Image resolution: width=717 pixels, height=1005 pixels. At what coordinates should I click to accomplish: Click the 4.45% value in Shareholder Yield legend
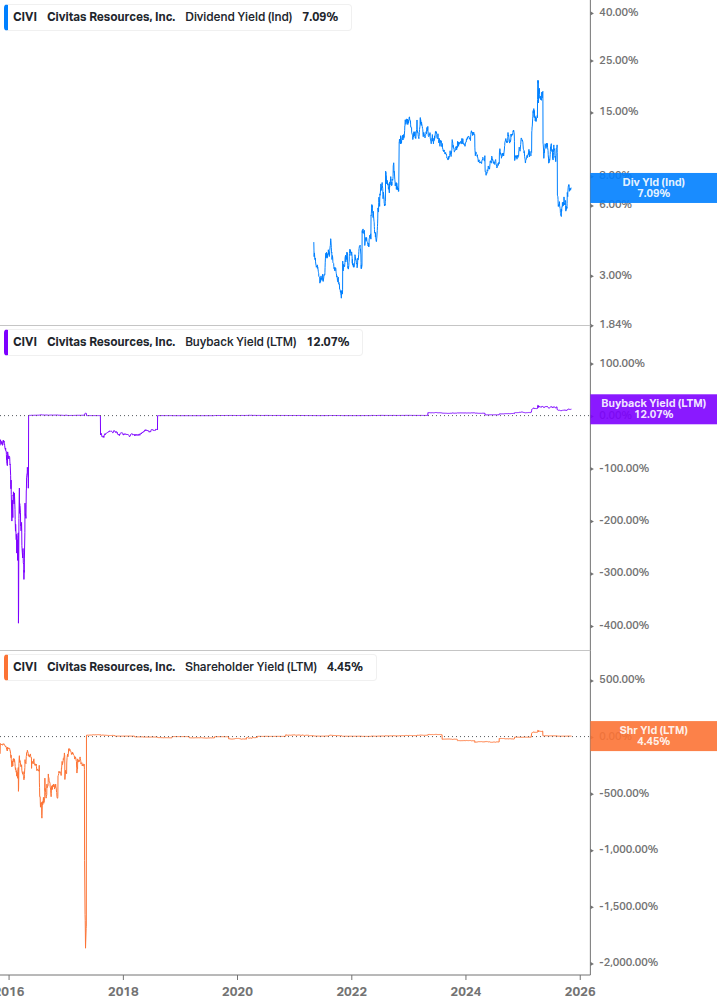pyautogui.click(x=345, y=667)
